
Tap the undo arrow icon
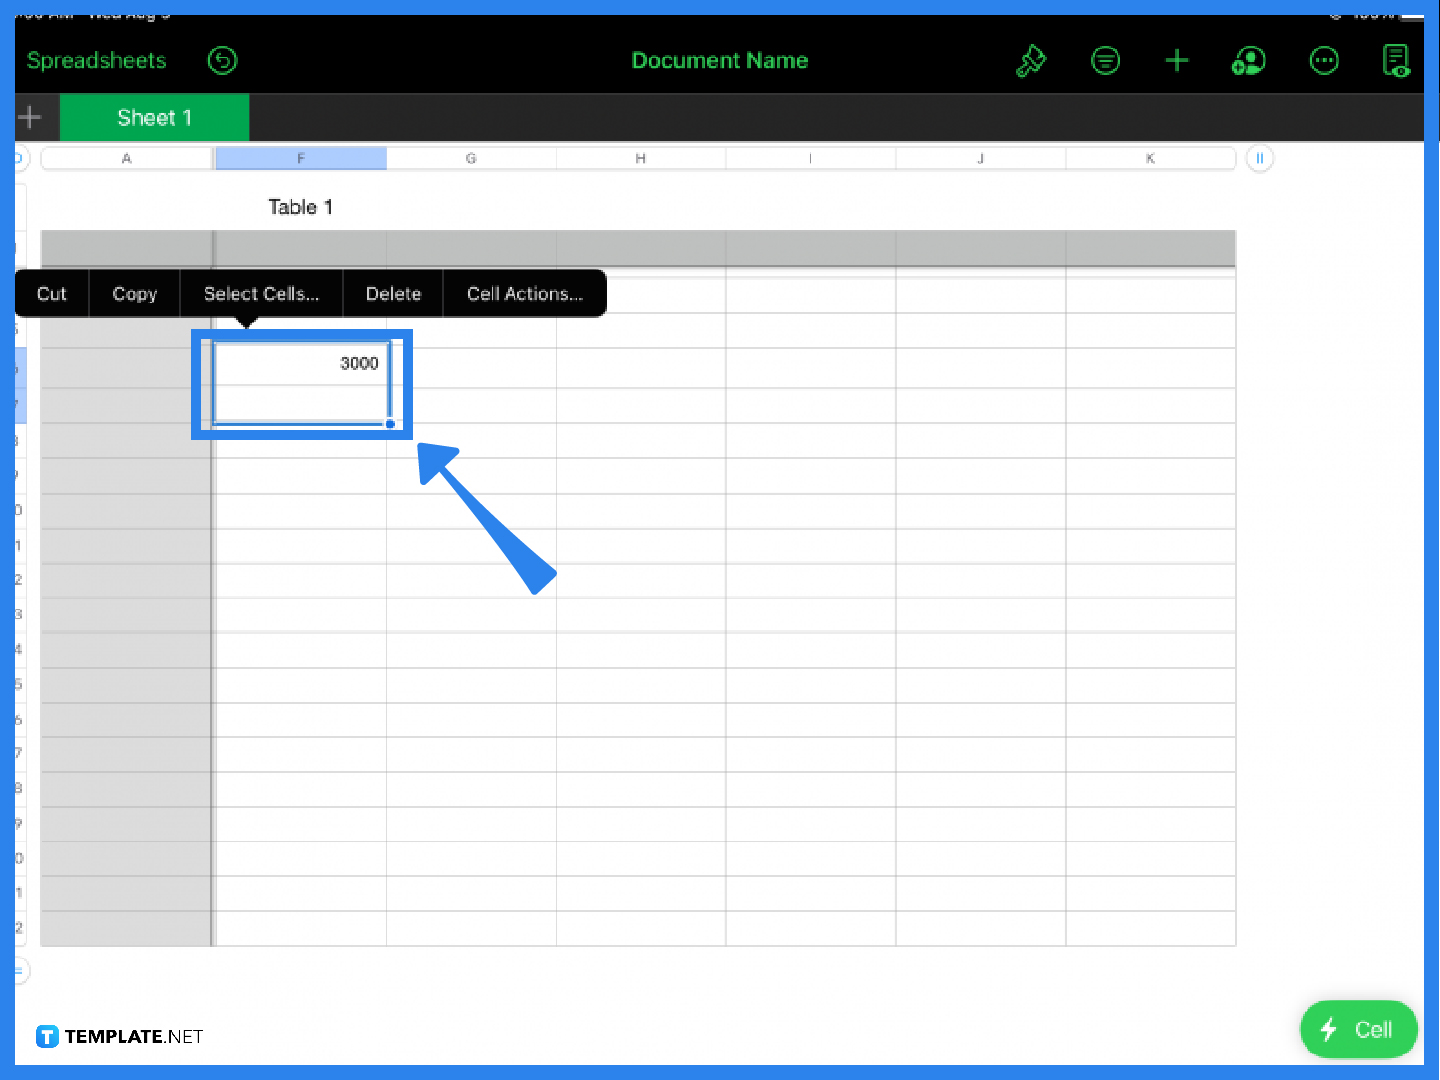coord(222,61)
